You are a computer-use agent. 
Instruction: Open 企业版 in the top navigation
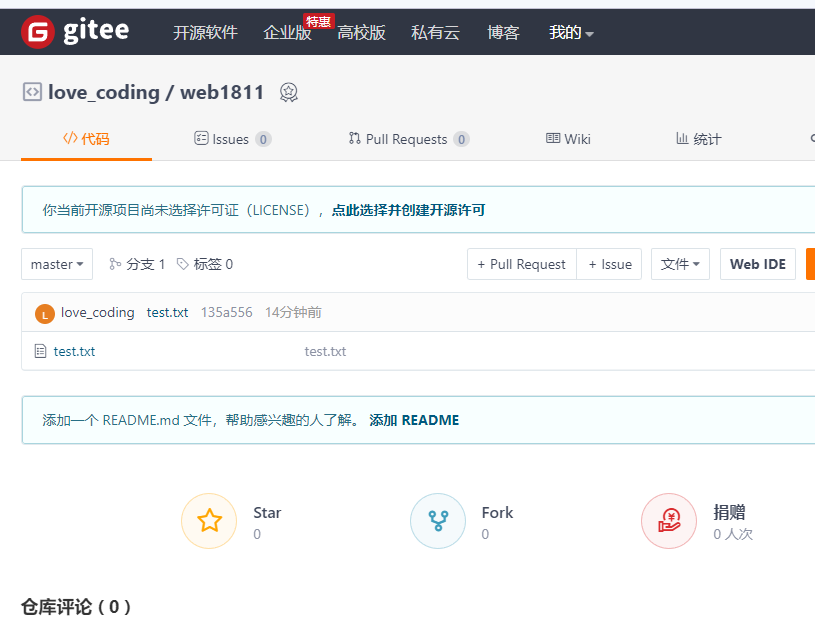pos(287,33)
